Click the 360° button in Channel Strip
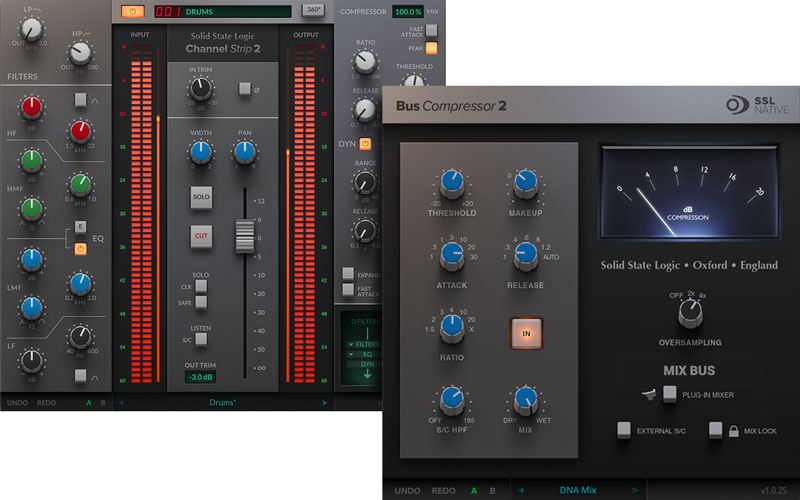The image size is (800, 500). tap(313, 10)
